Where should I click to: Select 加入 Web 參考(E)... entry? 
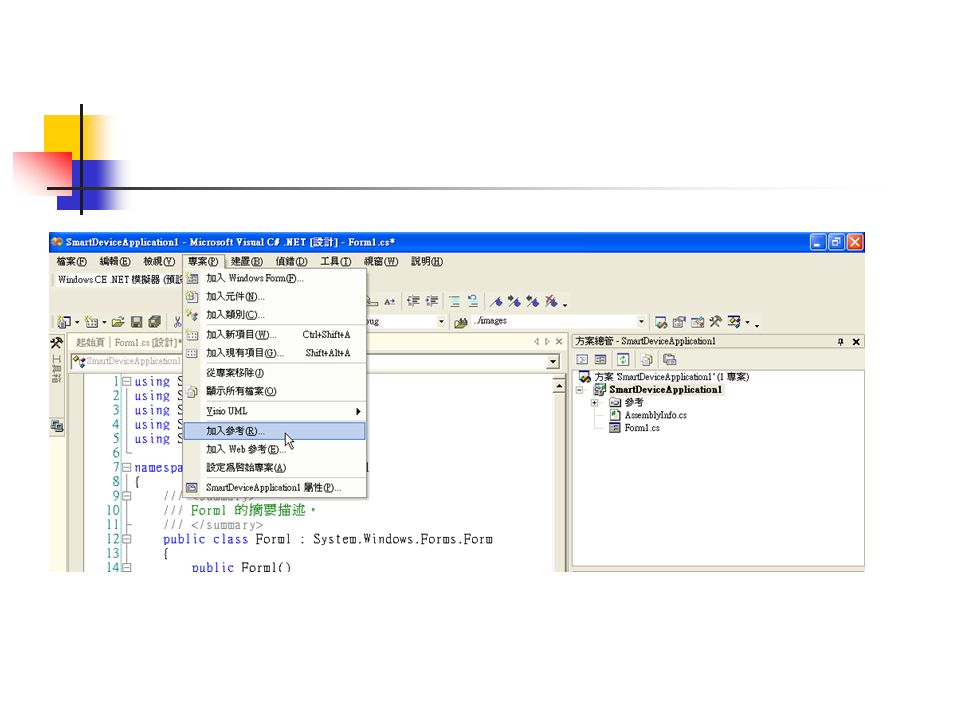point(275,449)
